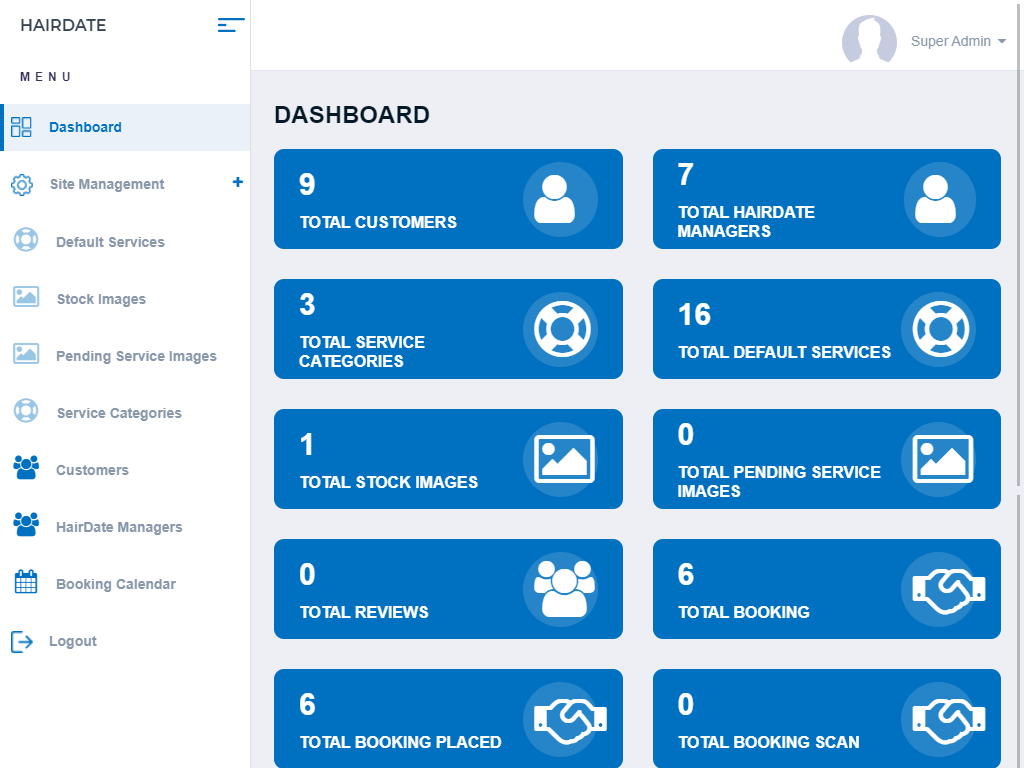Screen dimensions: 1024x768
Task: Click the Super Admin avatar image
Action: point(869,39)
